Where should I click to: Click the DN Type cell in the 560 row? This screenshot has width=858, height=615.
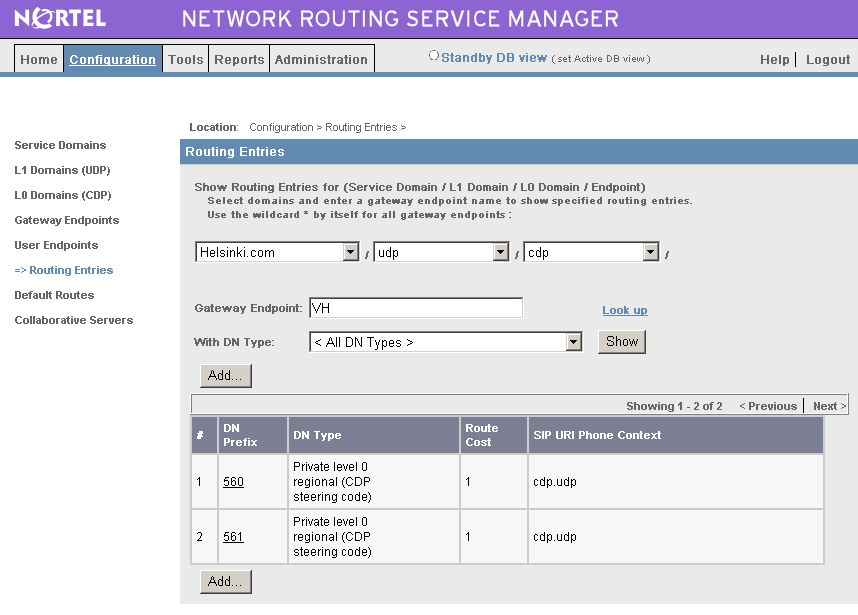point(374,481)
